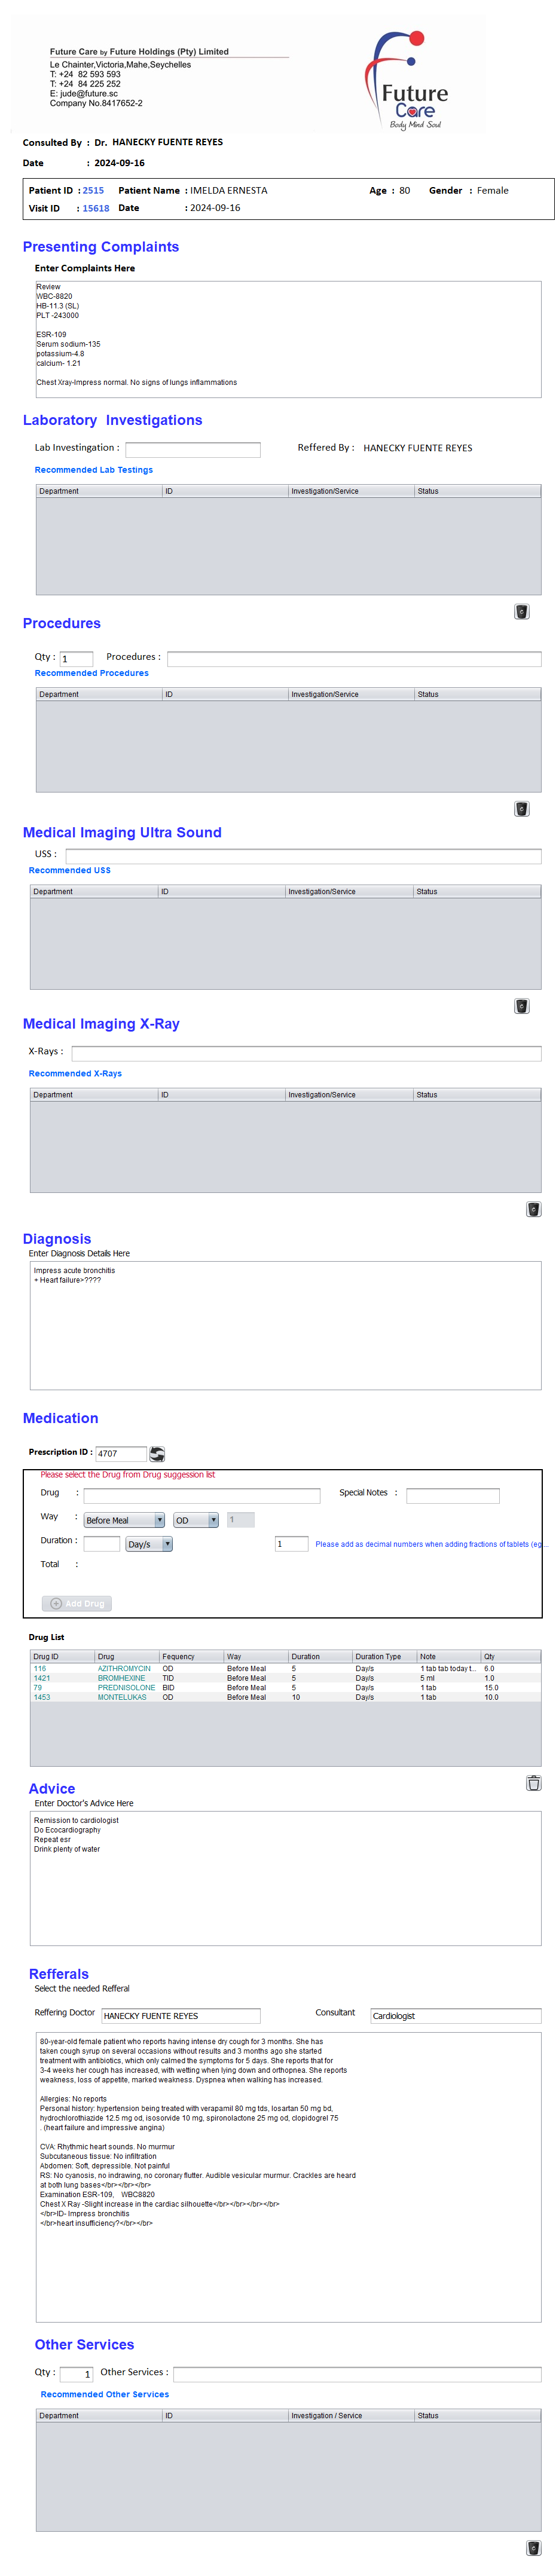The height and width of the screenshot is (2576, 556).
Task: Click the Special Notes text field
Action: pos(452,1495)
